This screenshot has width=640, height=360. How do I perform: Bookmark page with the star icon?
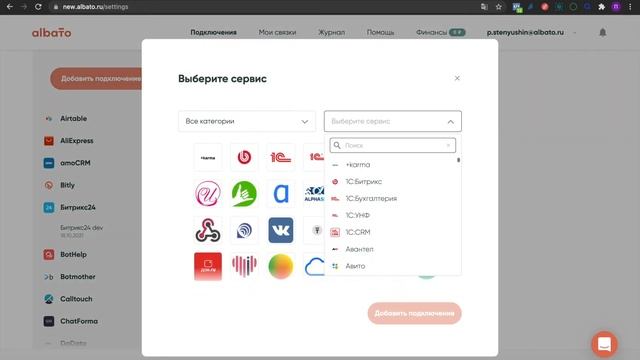(499, 7)
